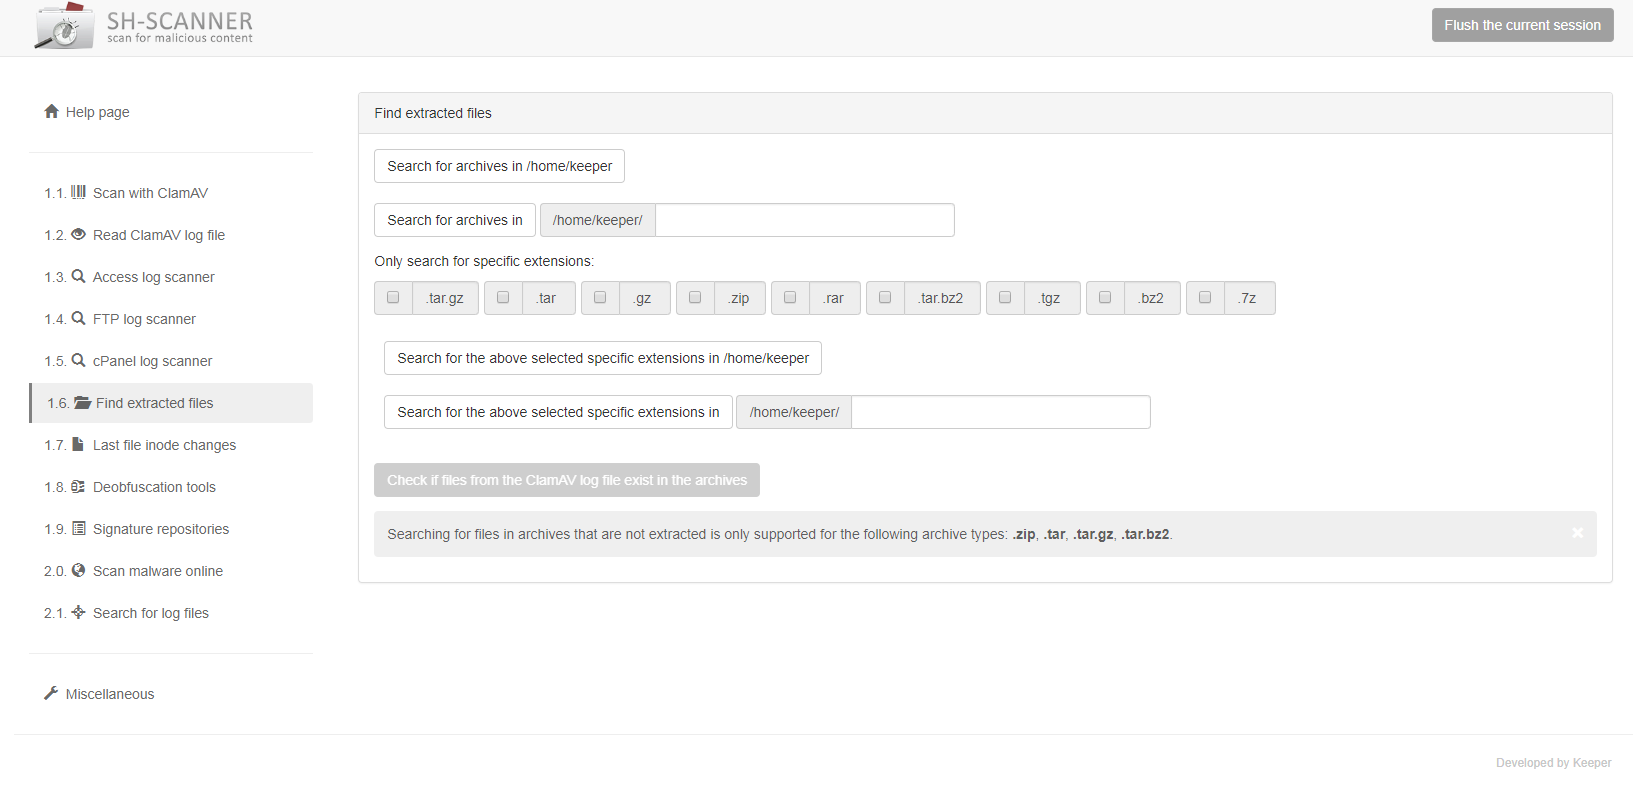Tick the .gz extension checkbox

(600, 297)
